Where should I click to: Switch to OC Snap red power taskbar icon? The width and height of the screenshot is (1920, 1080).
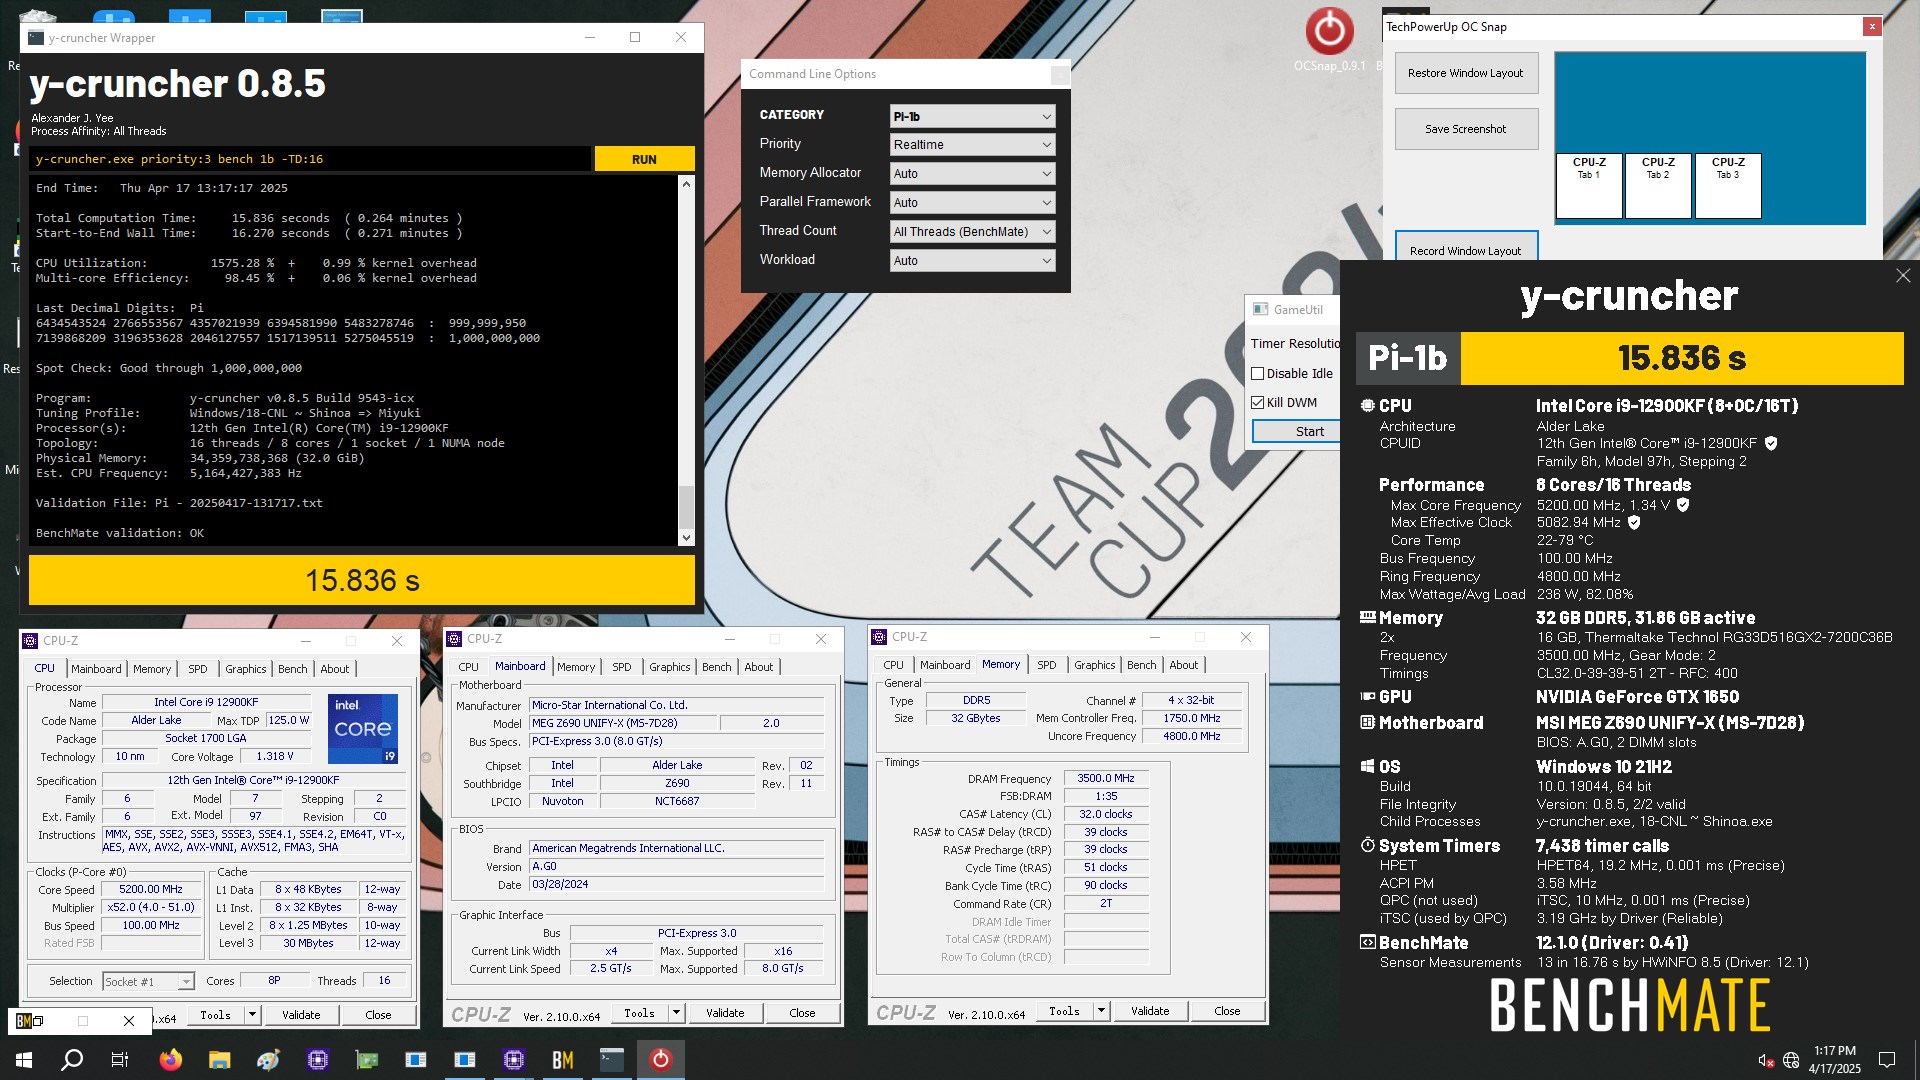(x=661, y=1060)
